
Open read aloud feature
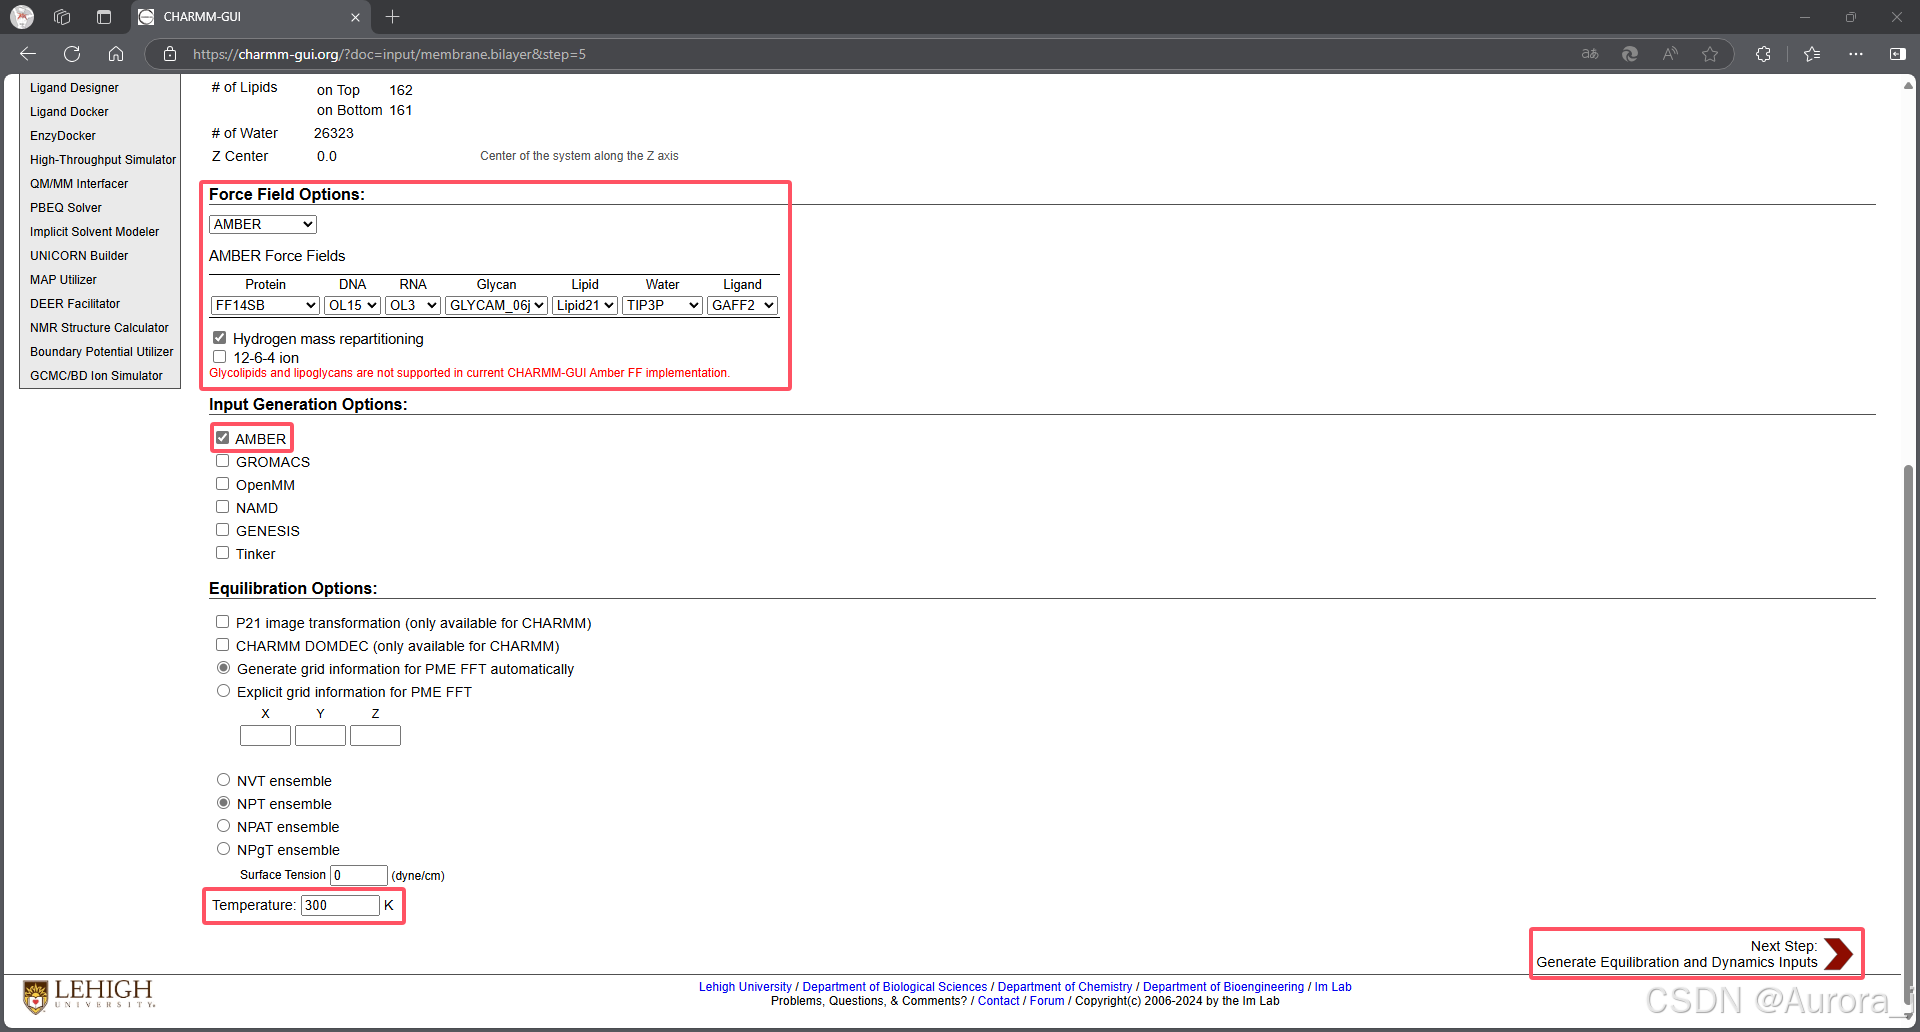click(1670, 54)
